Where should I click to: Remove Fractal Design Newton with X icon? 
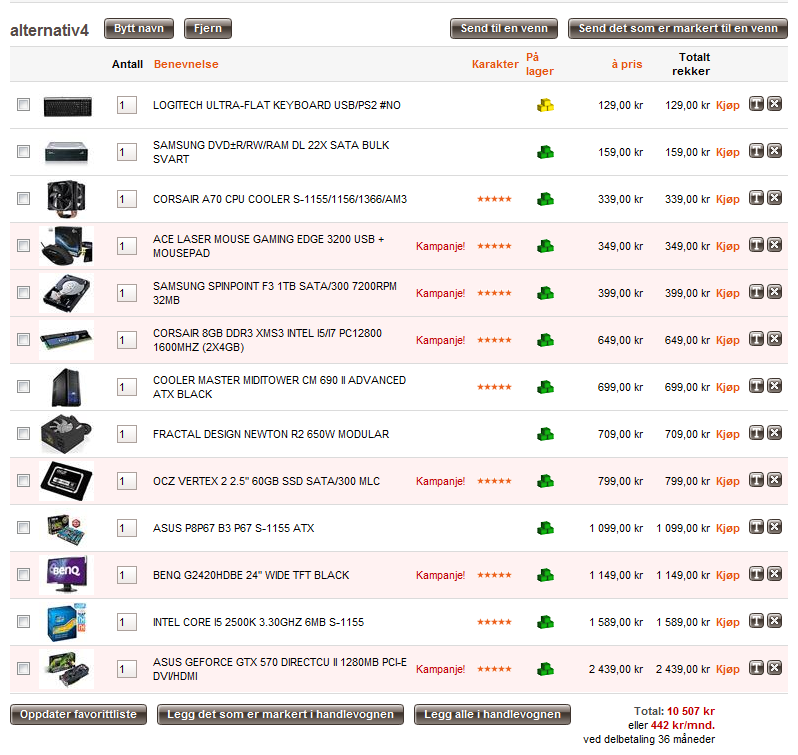pos(775,433)
